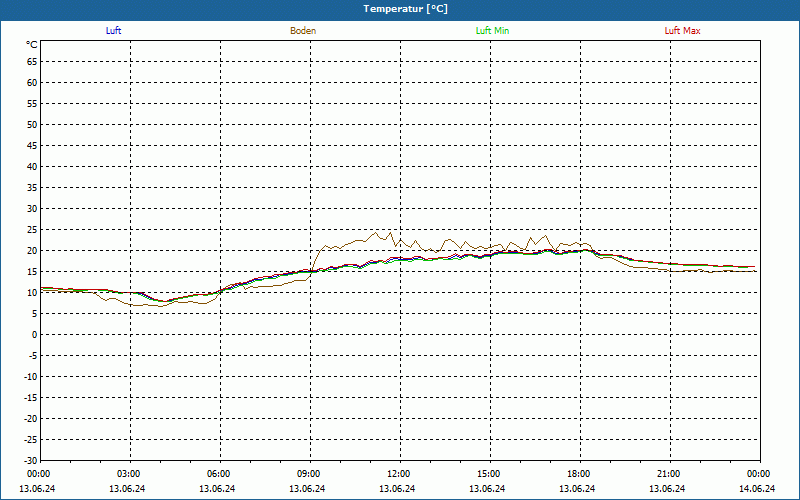Click the 65 value on the y-axis
This screenshot has height=500, width=800.
(x=32, y=62)
